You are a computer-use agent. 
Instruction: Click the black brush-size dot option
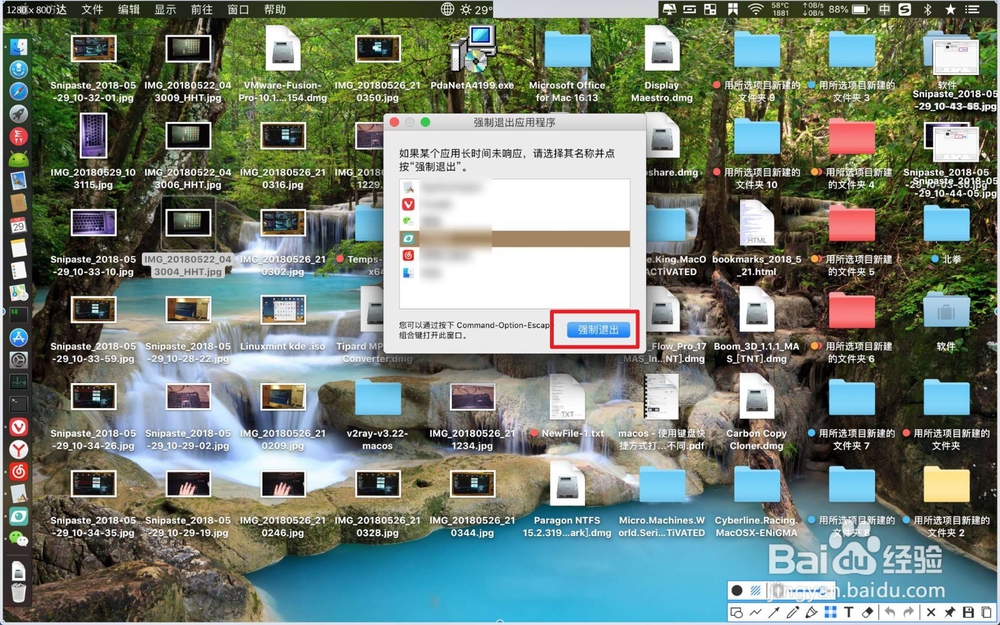(737, 590)
